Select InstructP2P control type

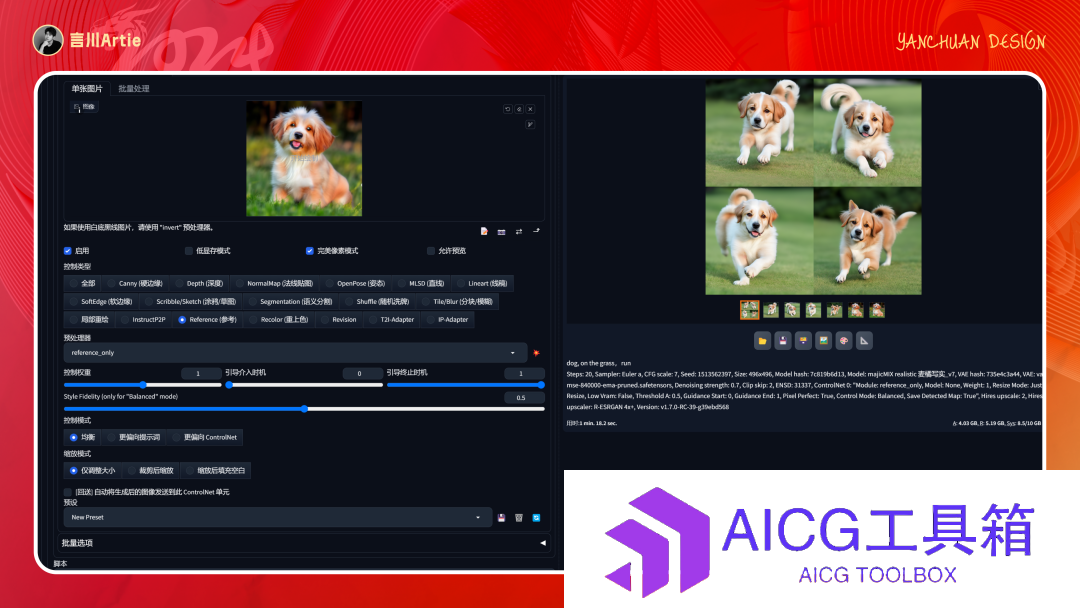click(143, 319)
